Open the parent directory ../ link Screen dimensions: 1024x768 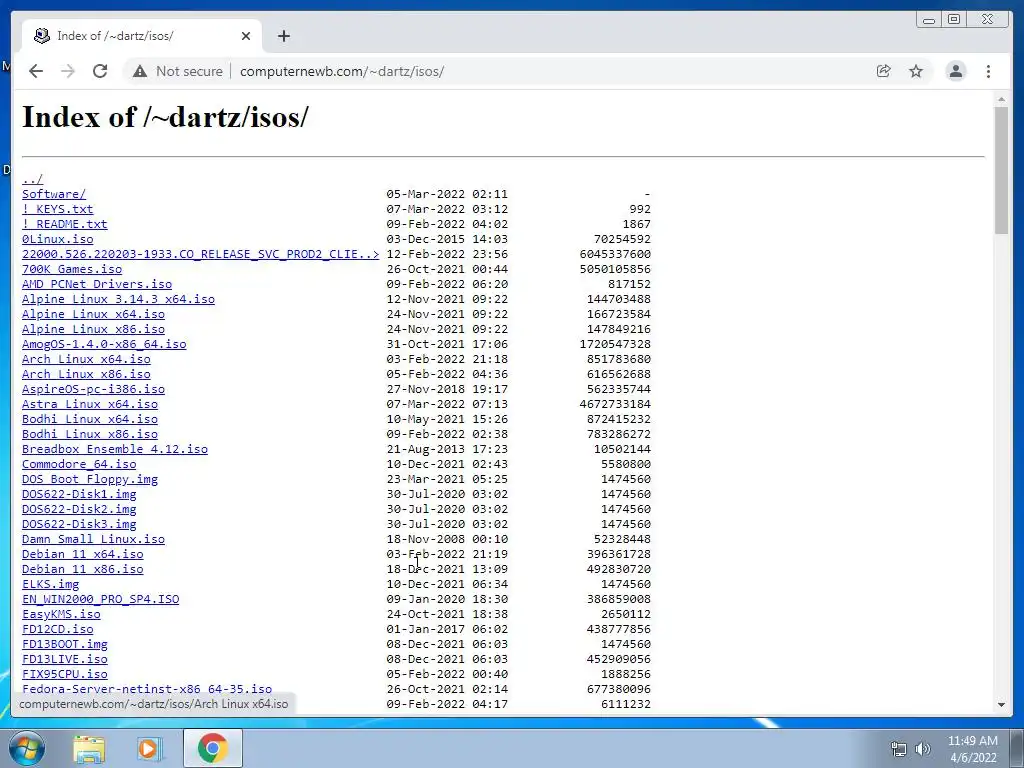click(x=33, y=179)
